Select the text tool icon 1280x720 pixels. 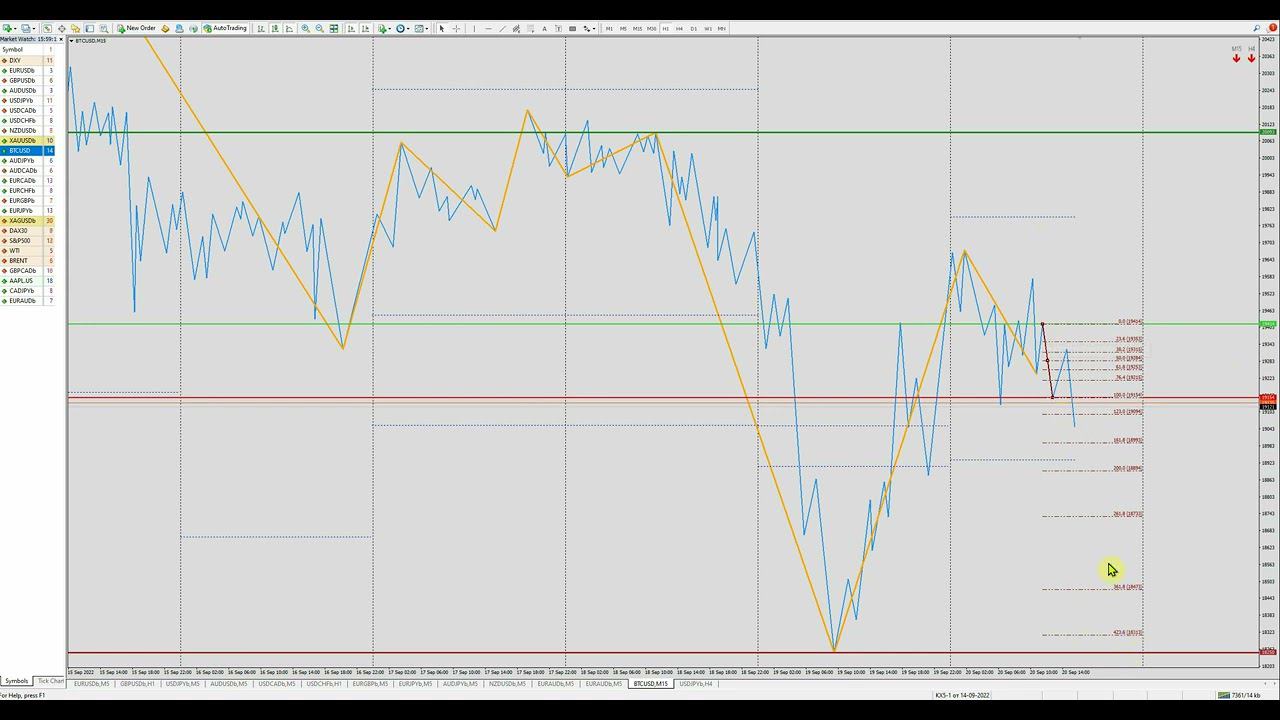click(544, 28)
